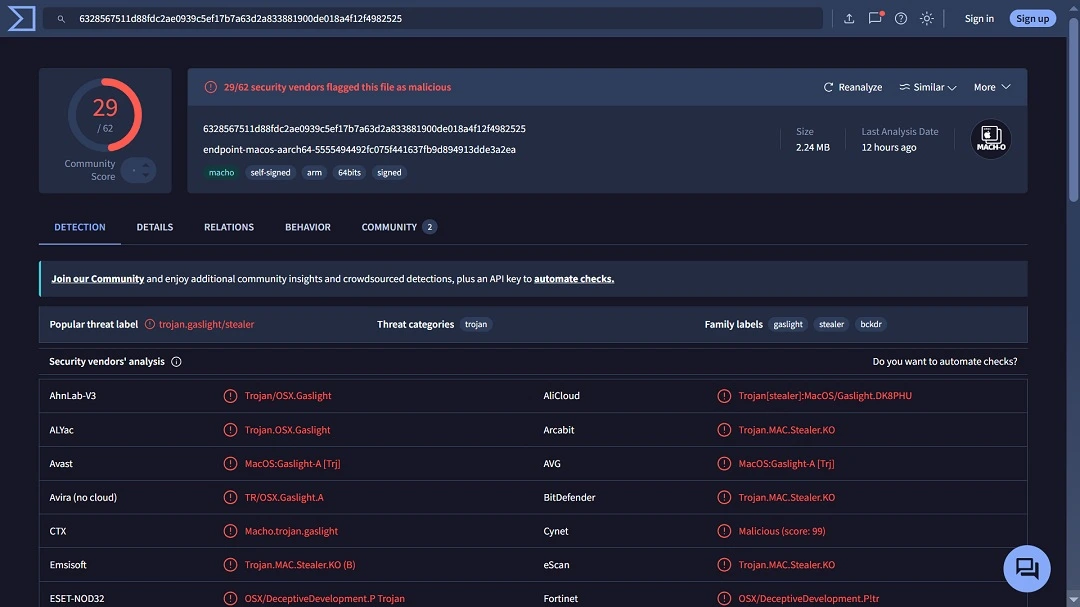This screenshot has height=607, width=1080.
Task: Switch to the DETAILS tab
Action: point(155,227)
